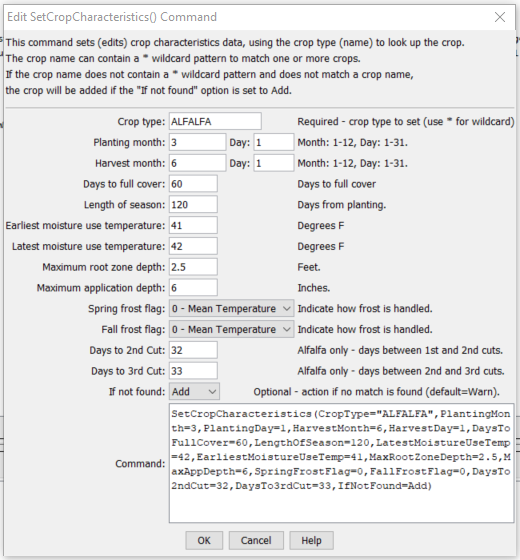Edit the Days to 2nd Cut field
The width and height of the screenshot is (520, 560).
[x=193, y=350]
